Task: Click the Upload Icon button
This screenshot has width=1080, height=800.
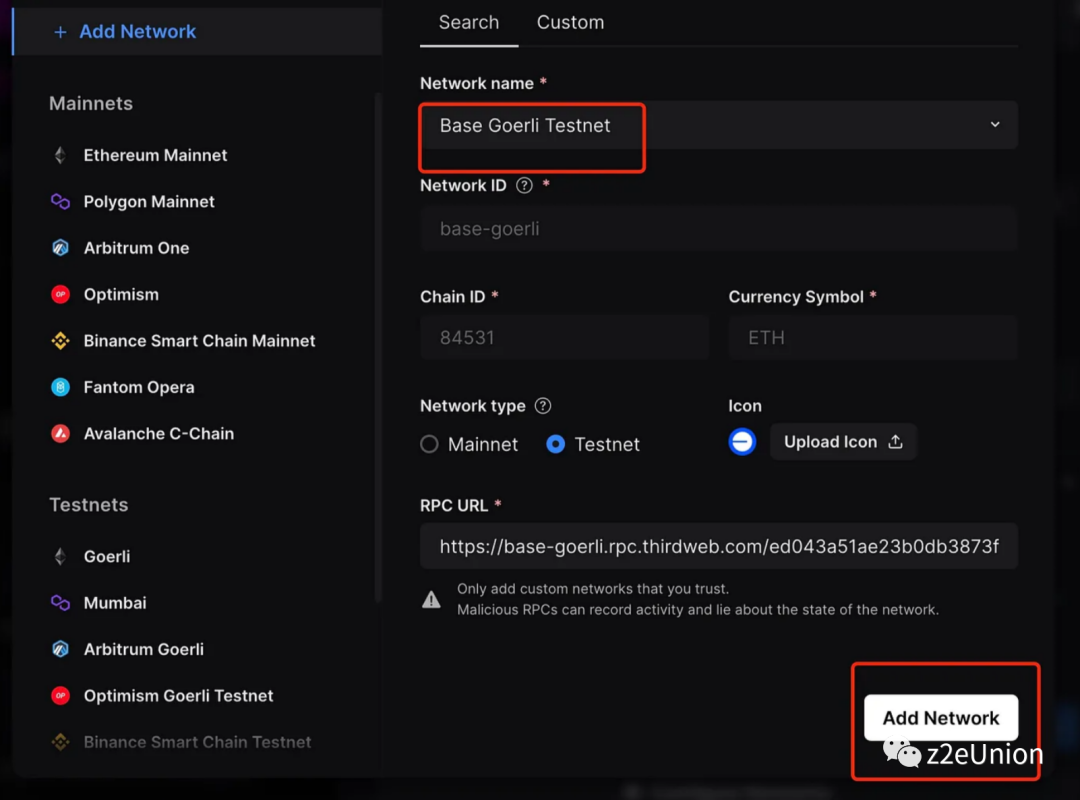Action: pyautogui.click(x=843, y=442)
